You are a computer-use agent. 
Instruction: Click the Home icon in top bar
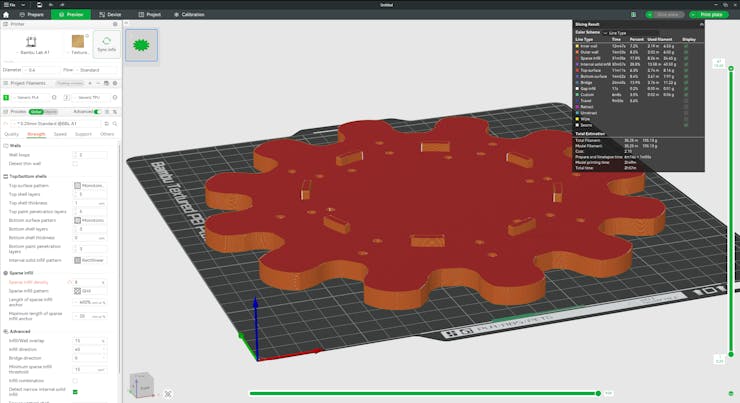point(5,15)
